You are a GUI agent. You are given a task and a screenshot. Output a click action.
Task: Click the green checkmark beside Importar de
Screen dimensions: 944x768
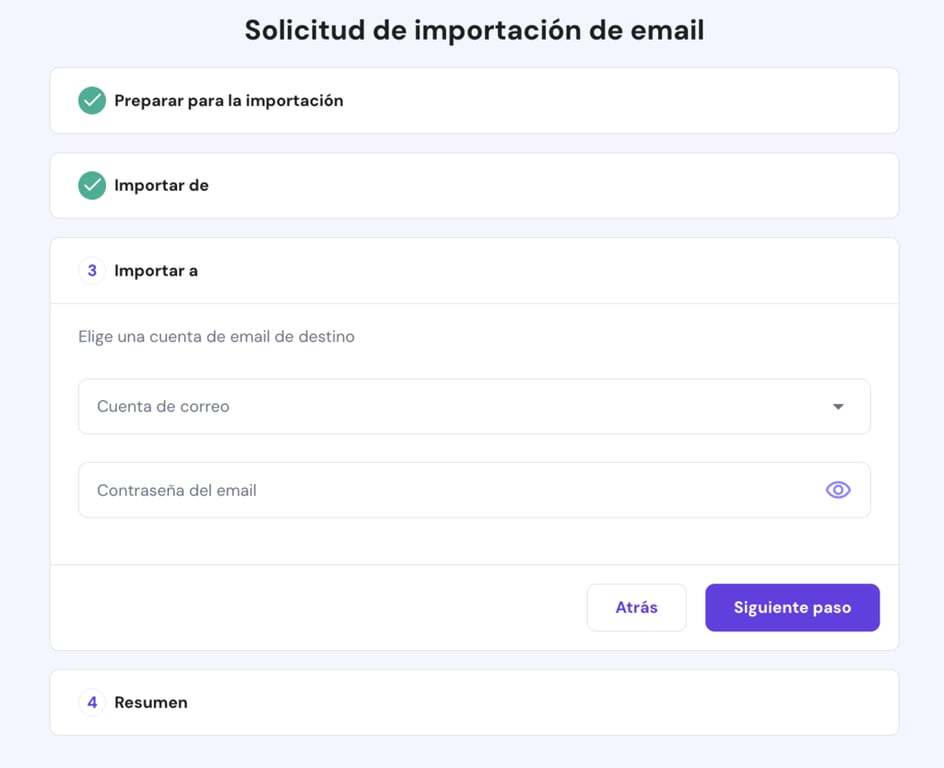point(91,185)
